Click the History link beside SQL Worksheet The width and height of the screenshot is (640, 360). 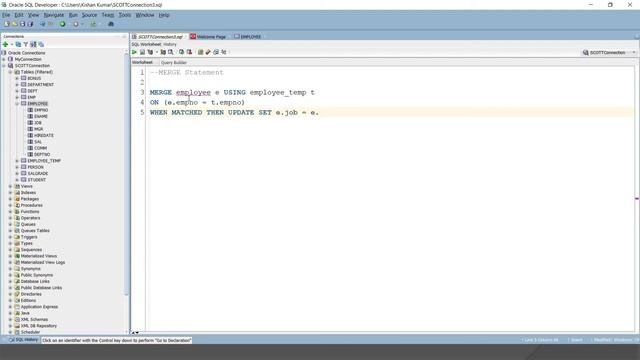point(170,44)
